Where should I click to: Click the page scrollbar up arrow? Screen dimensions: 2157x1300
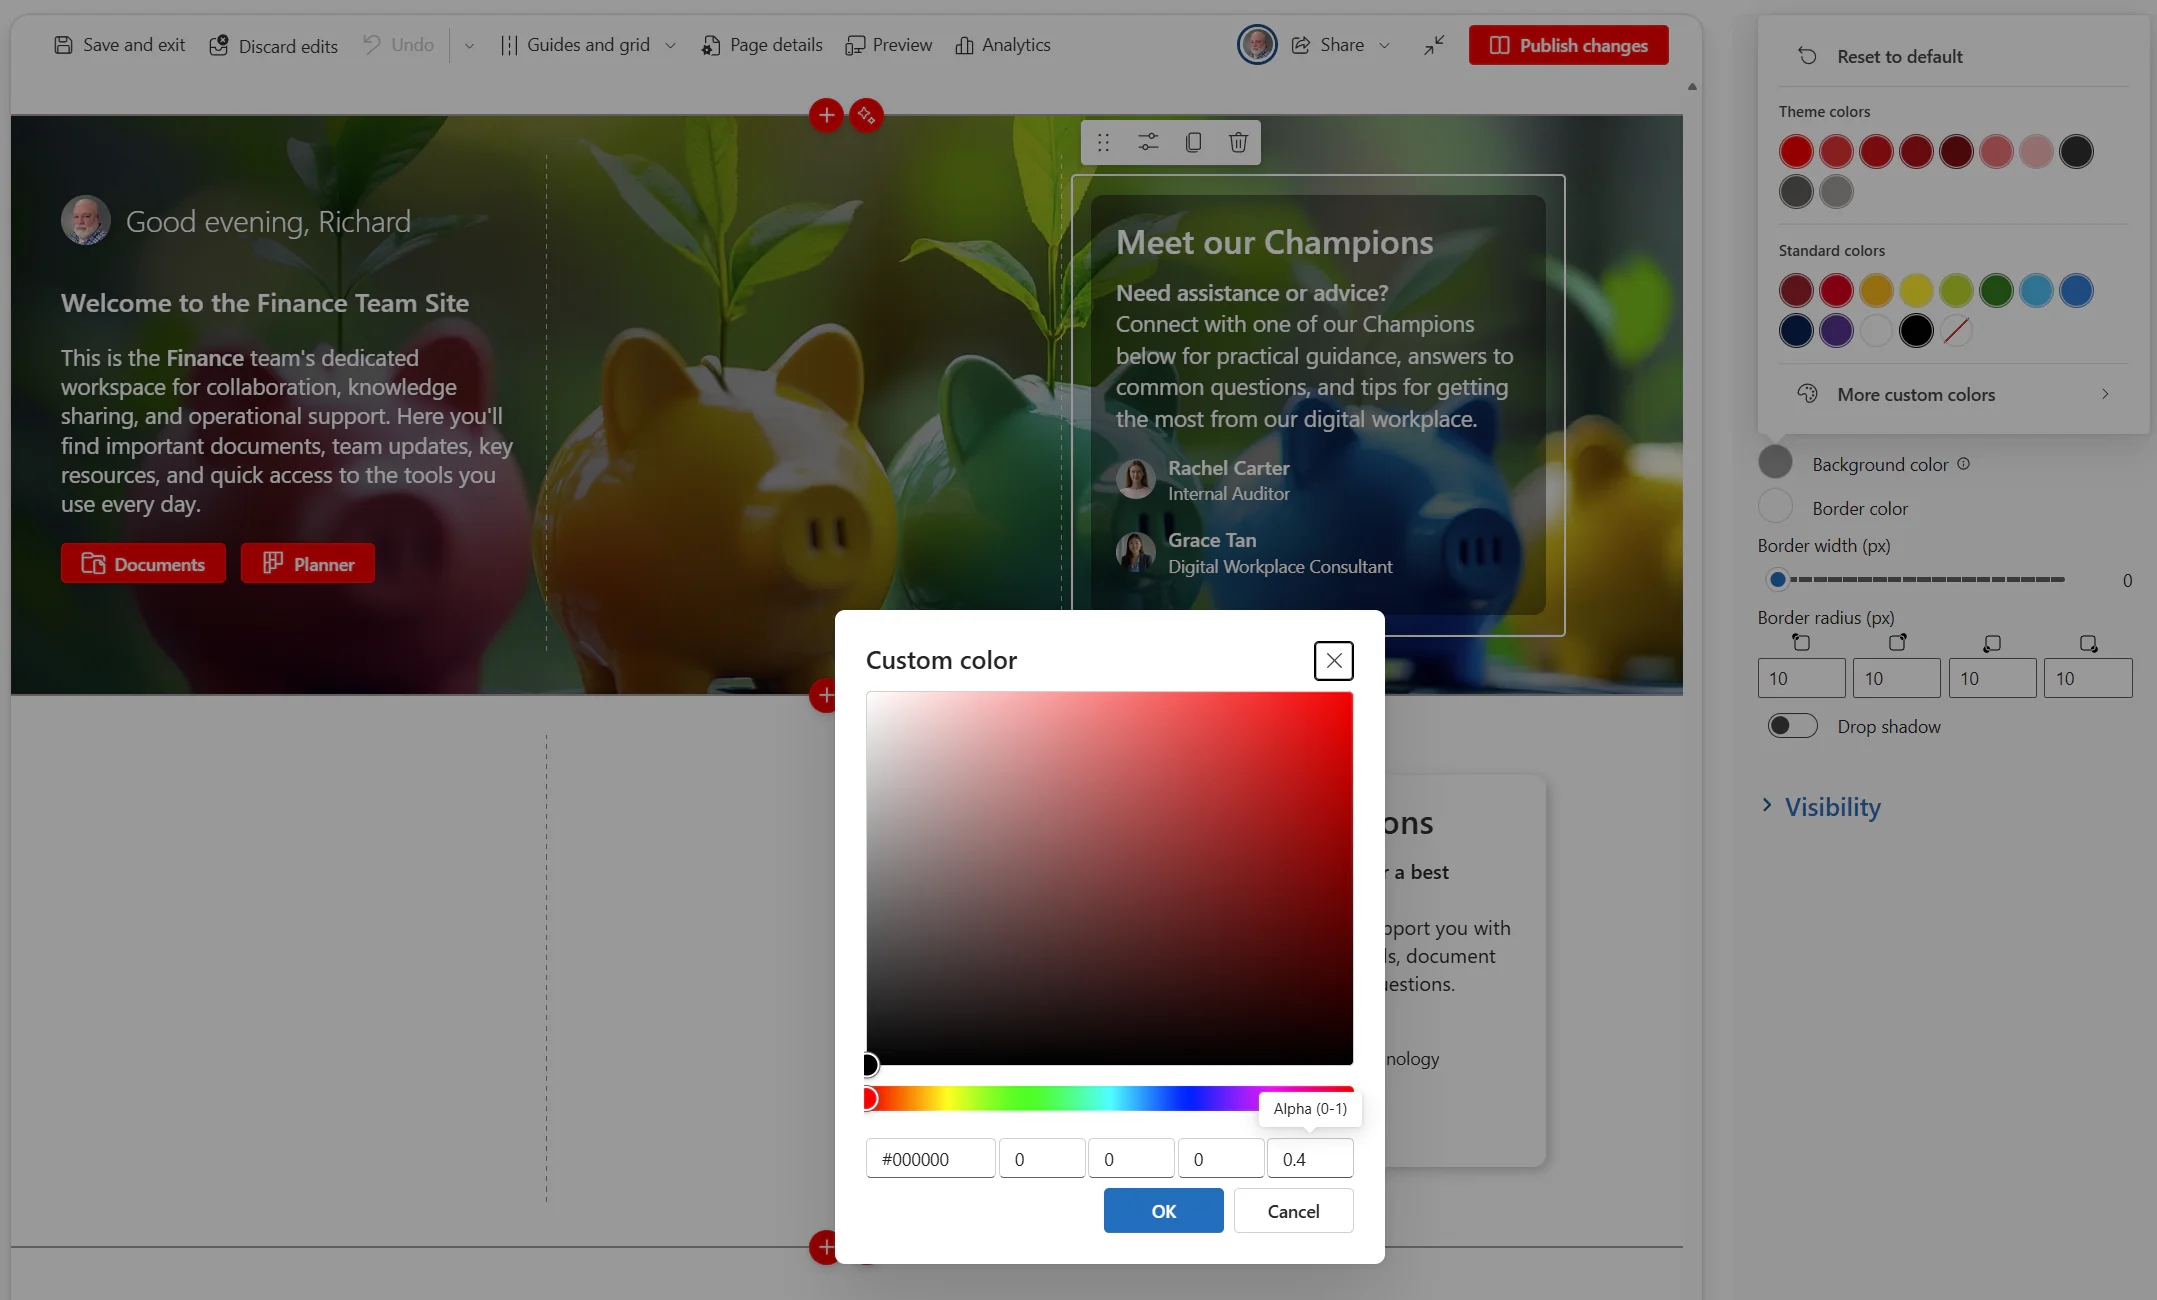tap(1692, 87)
